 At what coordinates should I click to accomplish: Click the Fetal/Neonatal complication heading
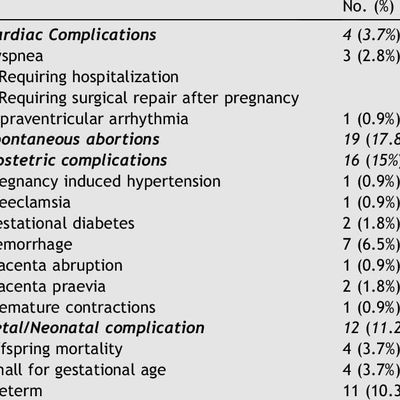click(x=102, y=328)
